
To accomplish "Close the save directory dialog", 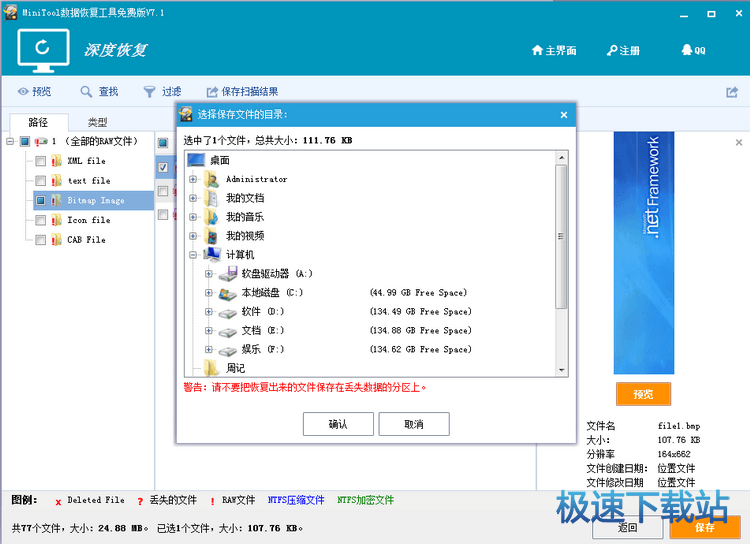I will point(564,115).
